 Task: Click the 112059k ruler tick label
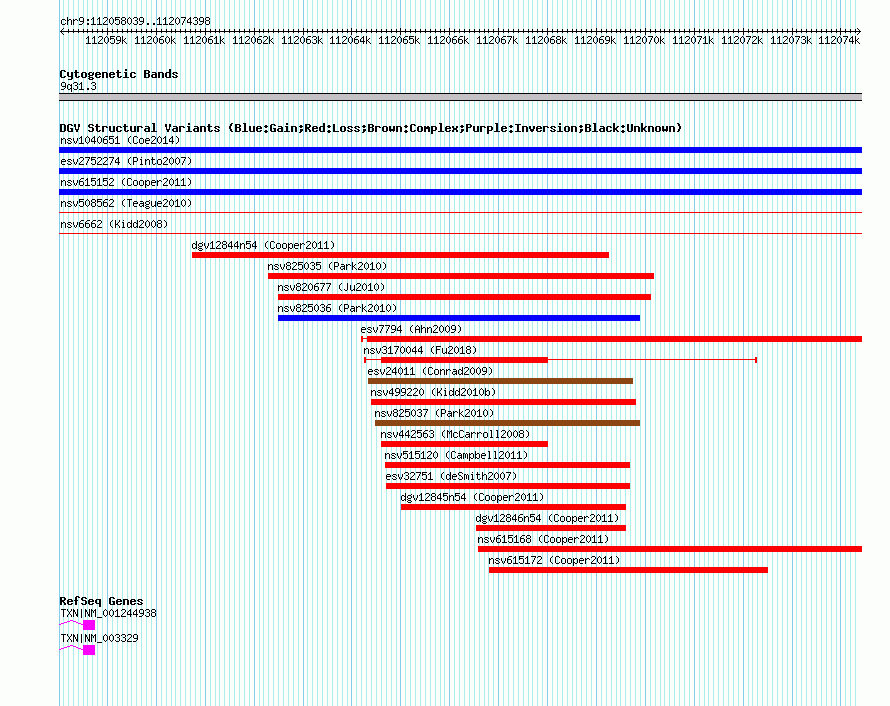click(106, 40)
